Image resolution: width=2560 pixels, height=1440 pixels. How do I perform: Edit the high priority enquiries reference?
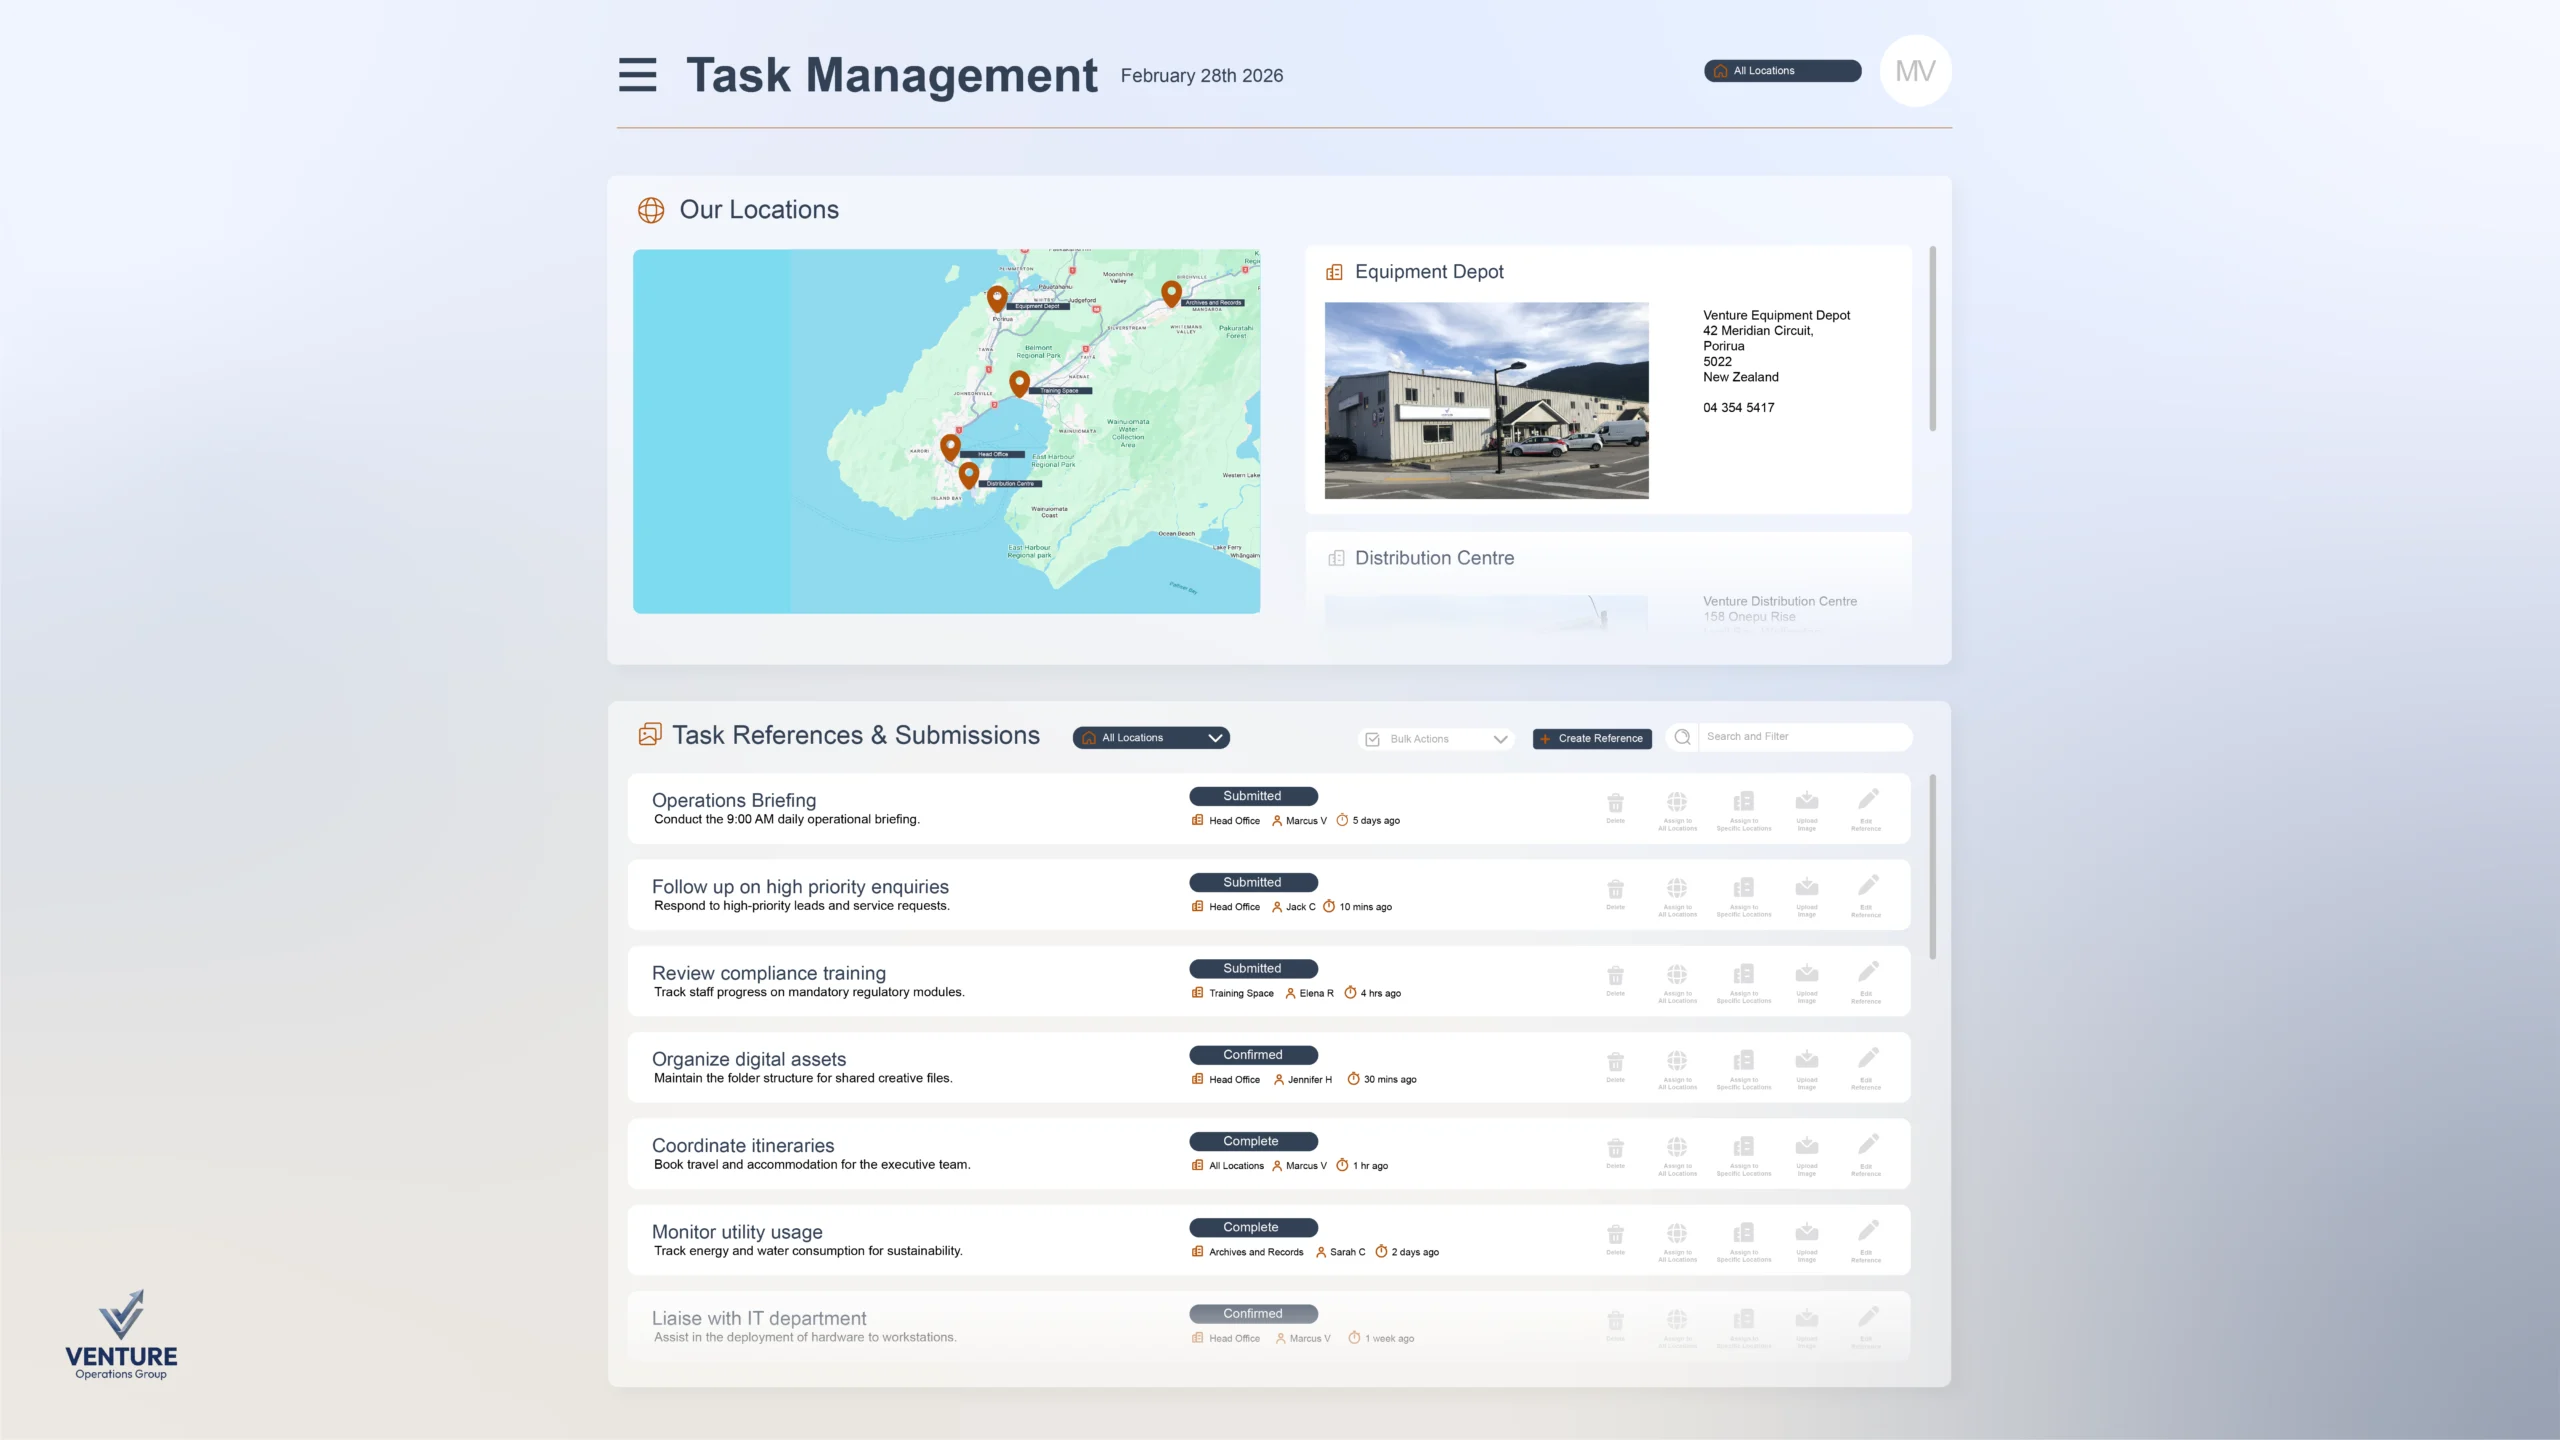[1866, 896]
